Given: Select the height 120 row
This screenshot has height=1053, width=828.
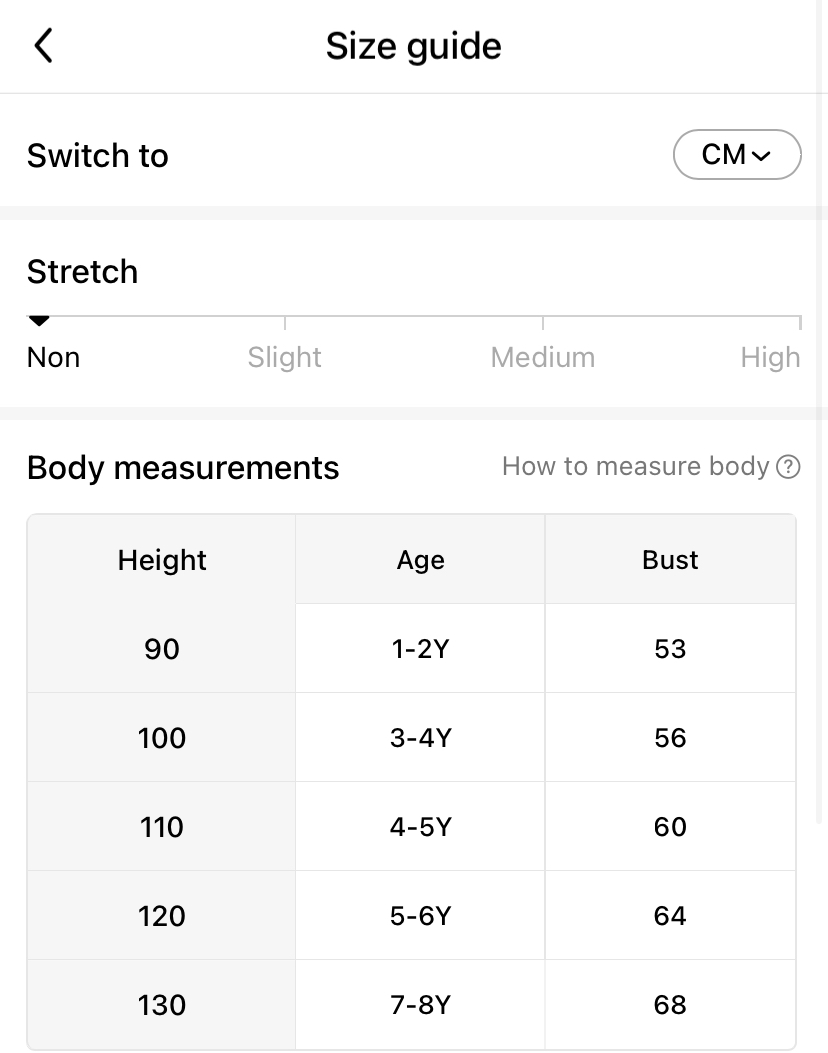Looking at the screenshot, I should (x=162, y=916).
